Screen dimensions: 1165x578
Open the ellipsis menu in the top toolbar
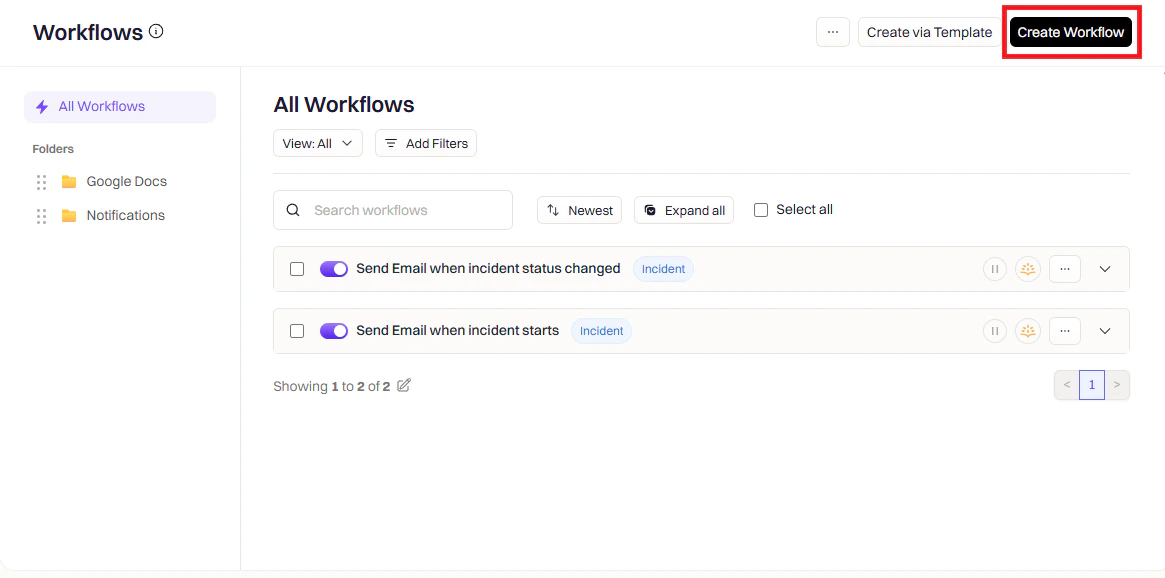[x=833, y=31]
